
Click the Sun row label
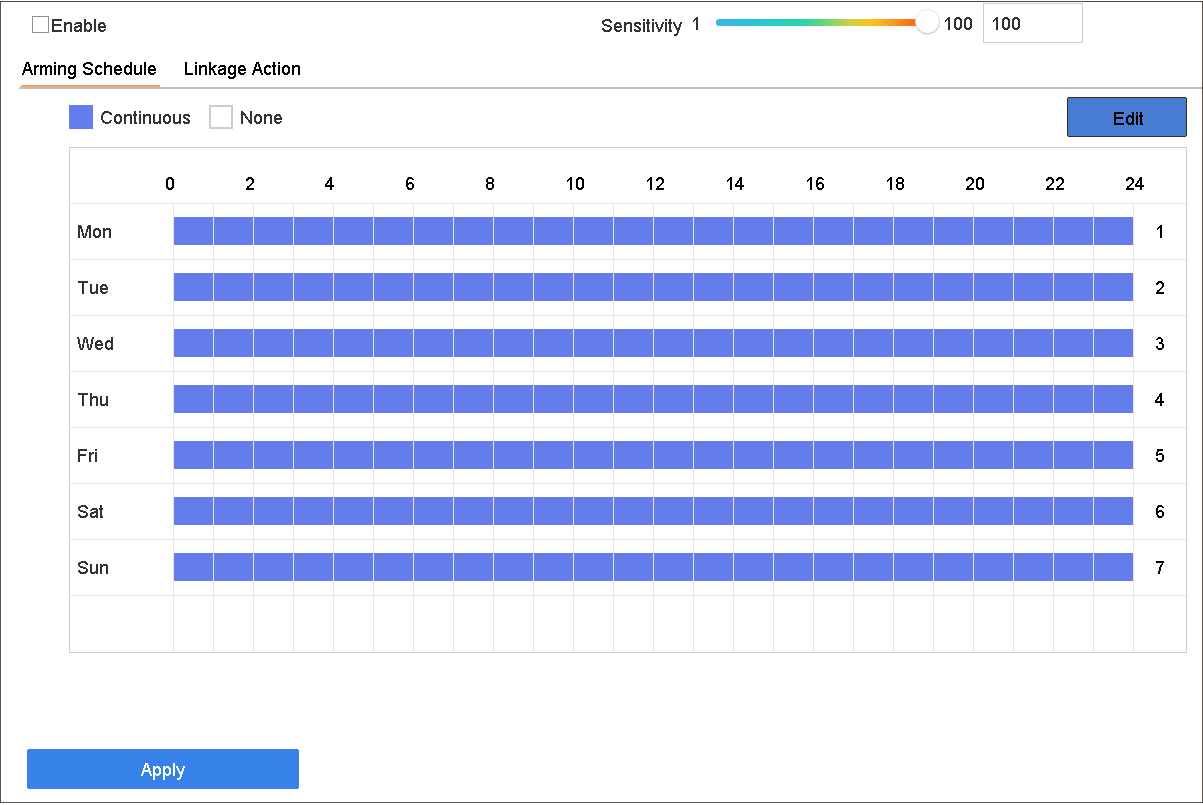pyautogui.click(x=93, y=568)
